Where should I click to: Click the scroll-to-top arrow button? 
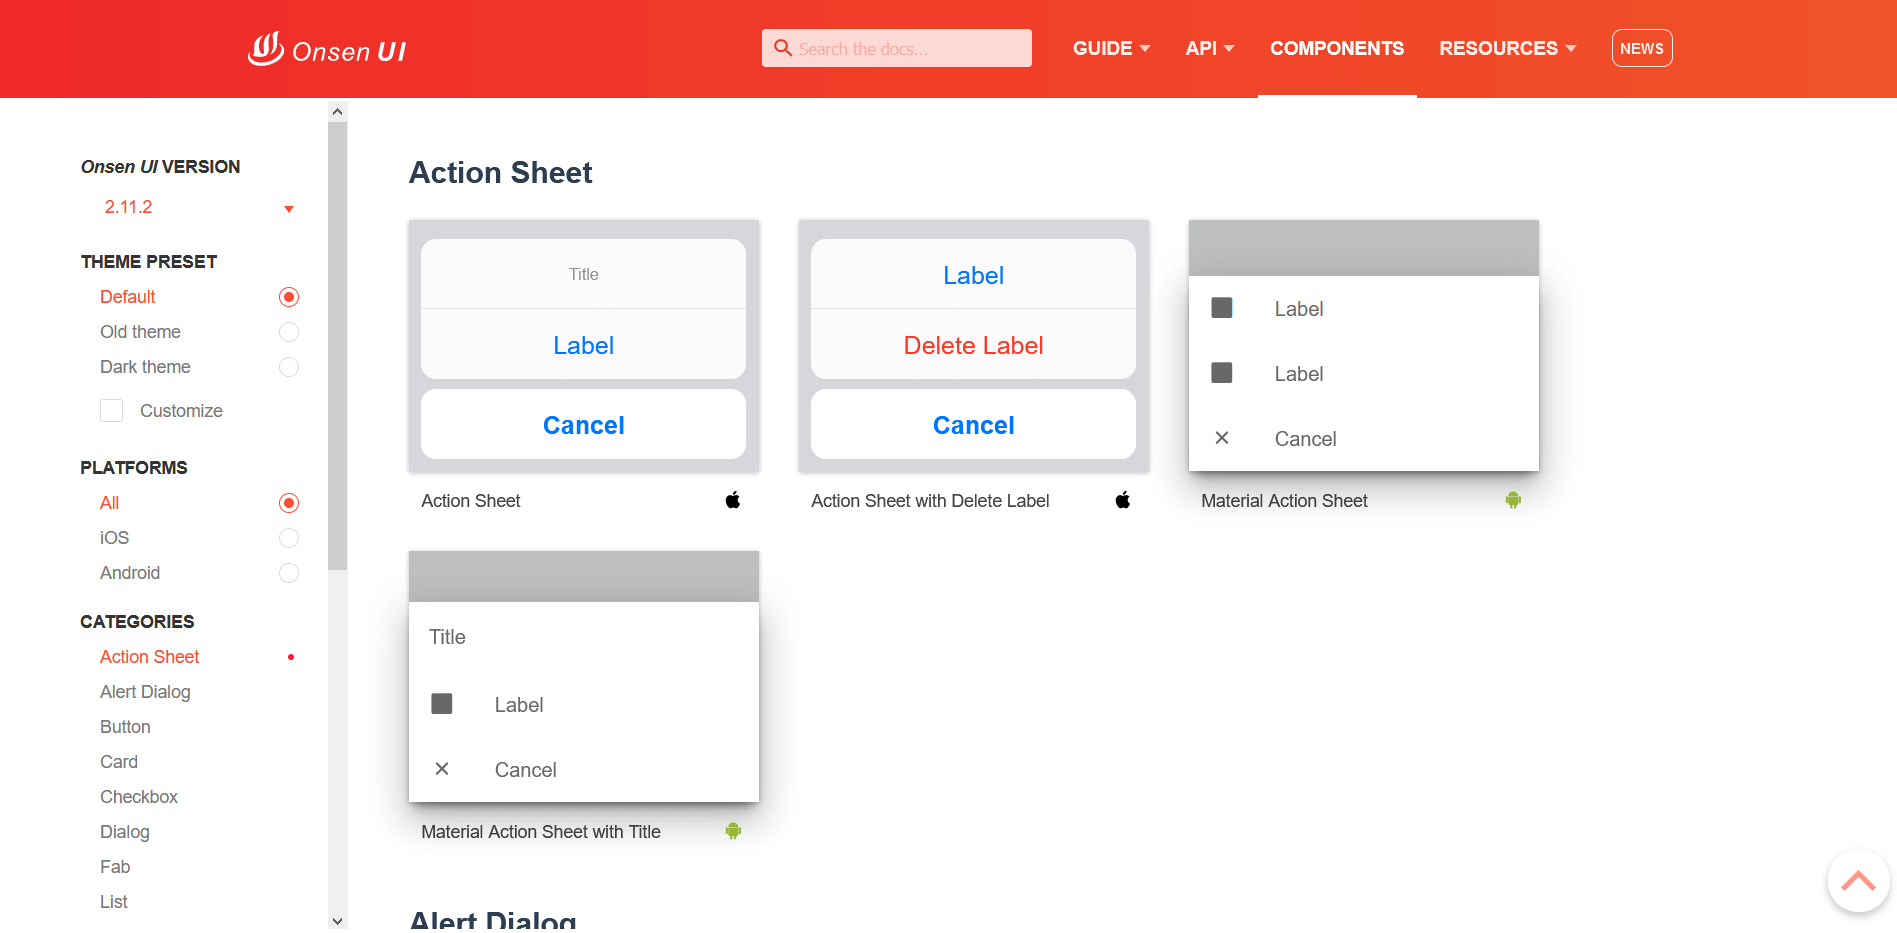1857,880
